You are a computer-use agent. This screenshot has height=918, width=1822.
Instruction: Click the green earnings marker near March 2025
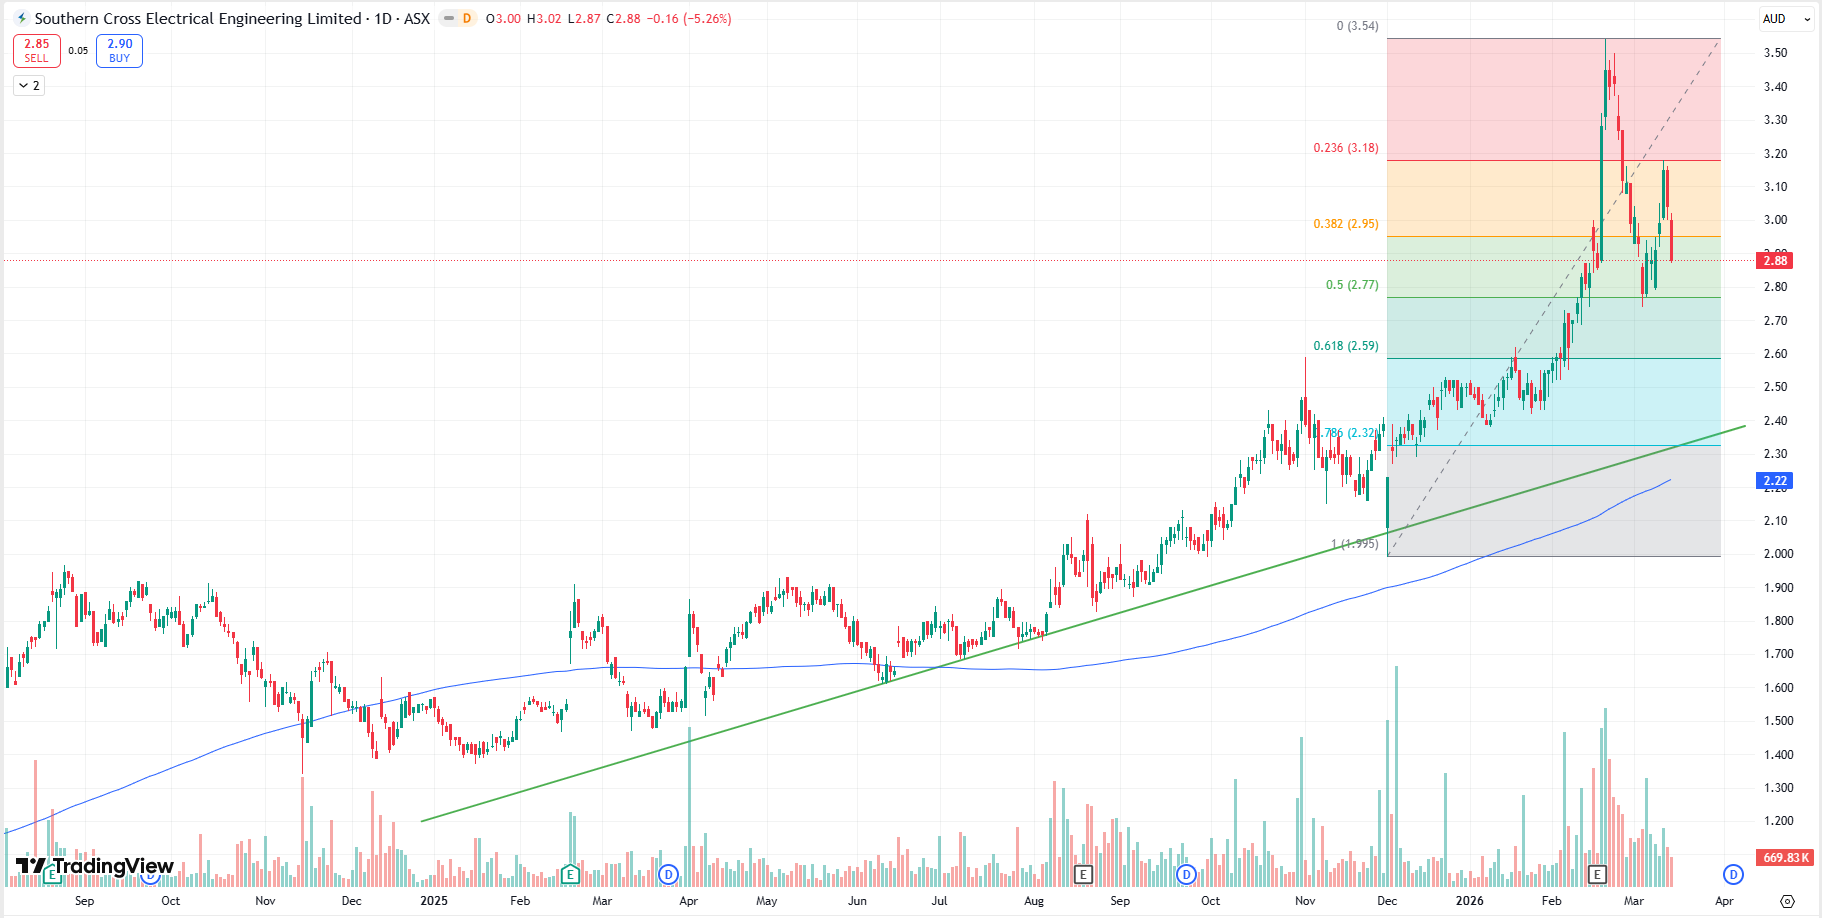pyautogui.click(x=570, y=875)
